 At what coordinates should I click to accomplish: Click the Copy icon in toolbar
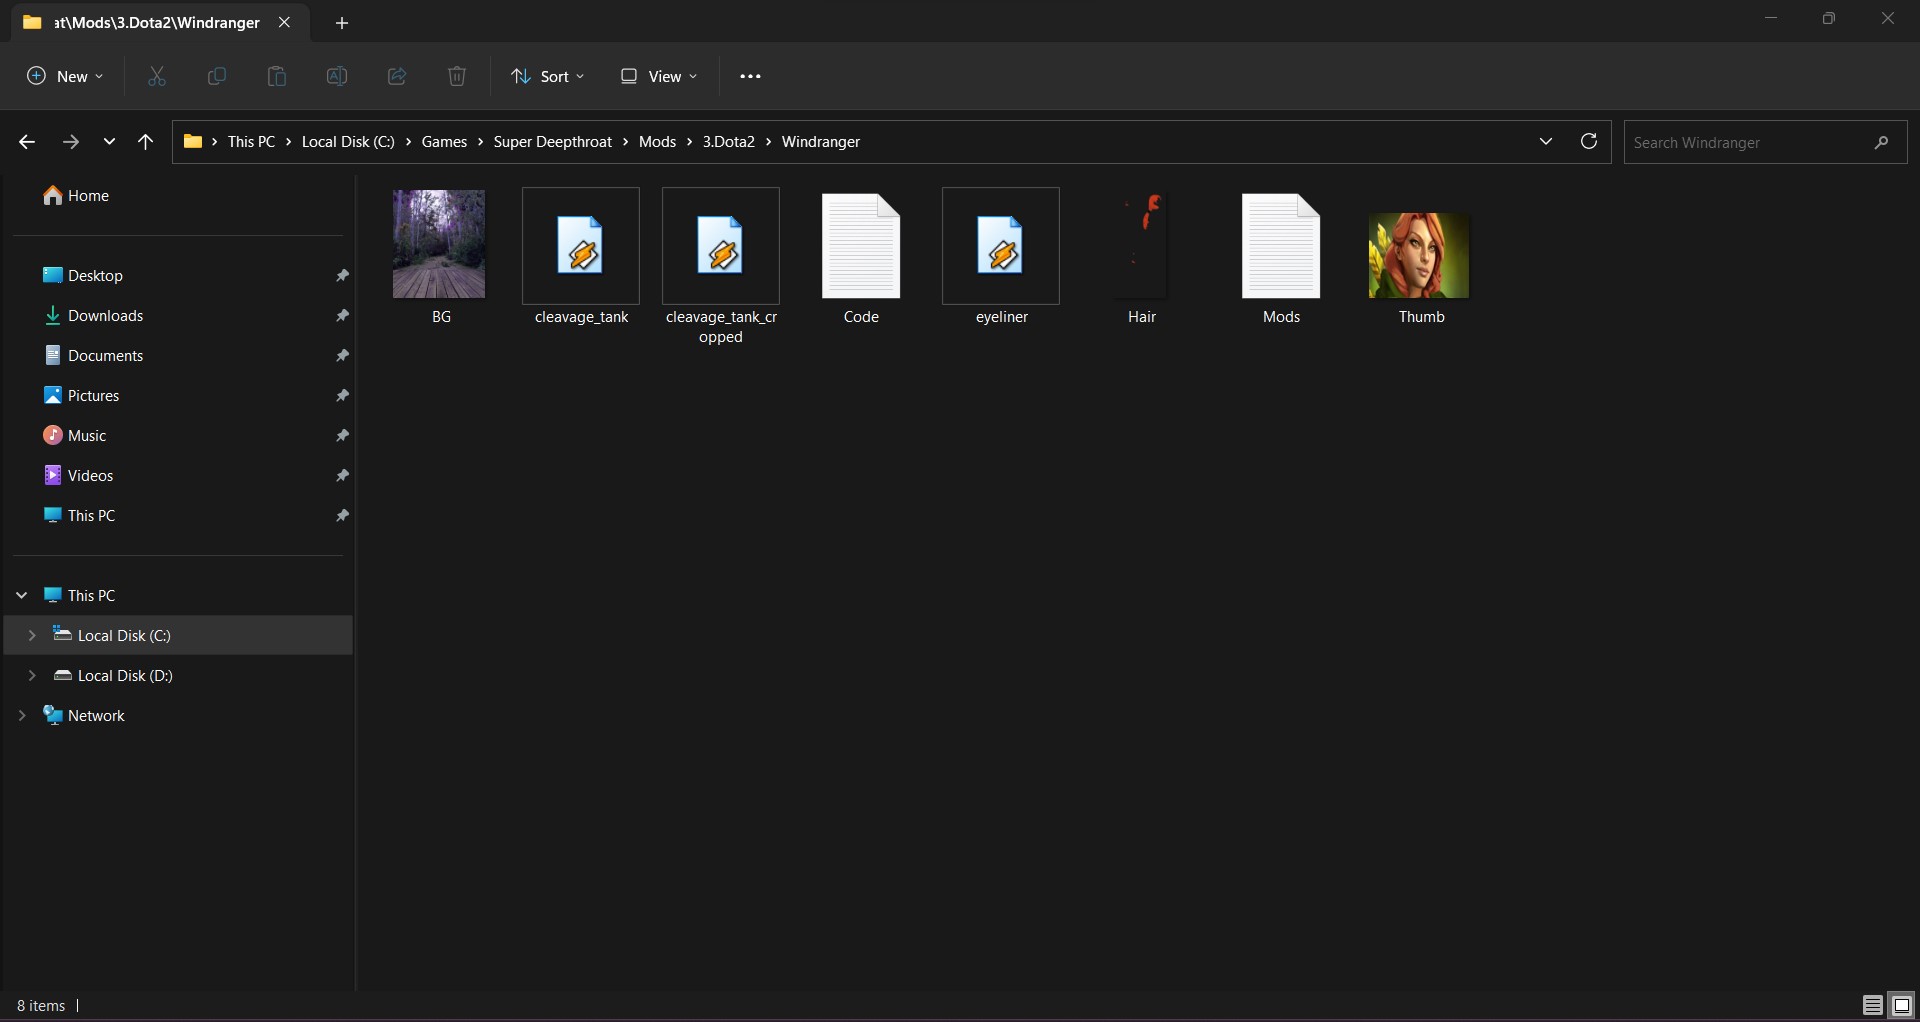click(216, 76)
